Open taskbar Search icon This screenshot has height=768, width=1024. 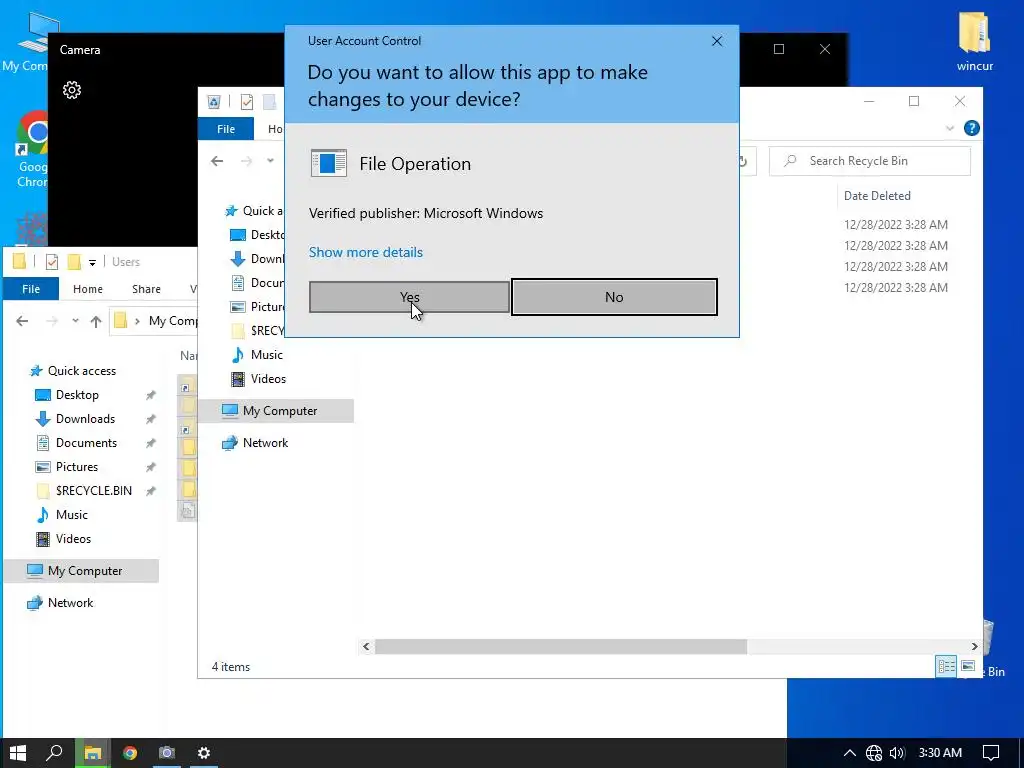click(x=54, y=753)
